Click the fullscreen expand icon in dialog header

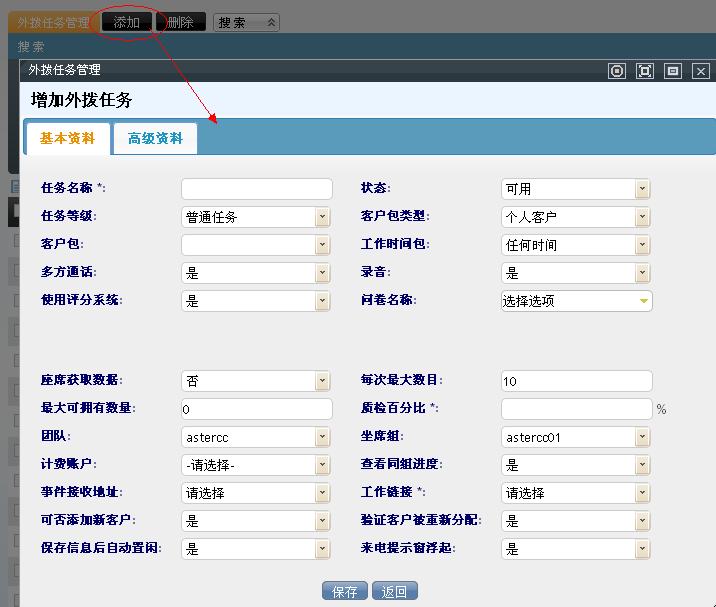pos(645,71)
